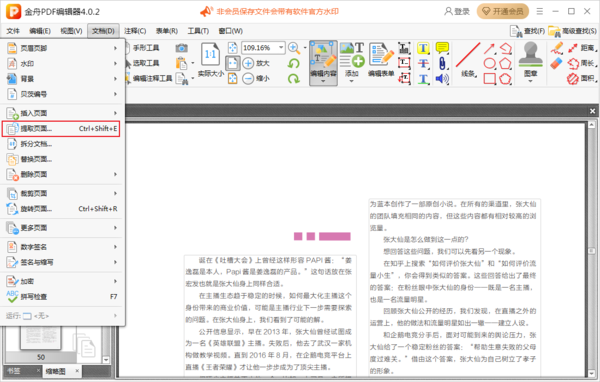Select the pencil drawing tool icon
This screenshot has width=600, height=382.
[x=557, y=48]
